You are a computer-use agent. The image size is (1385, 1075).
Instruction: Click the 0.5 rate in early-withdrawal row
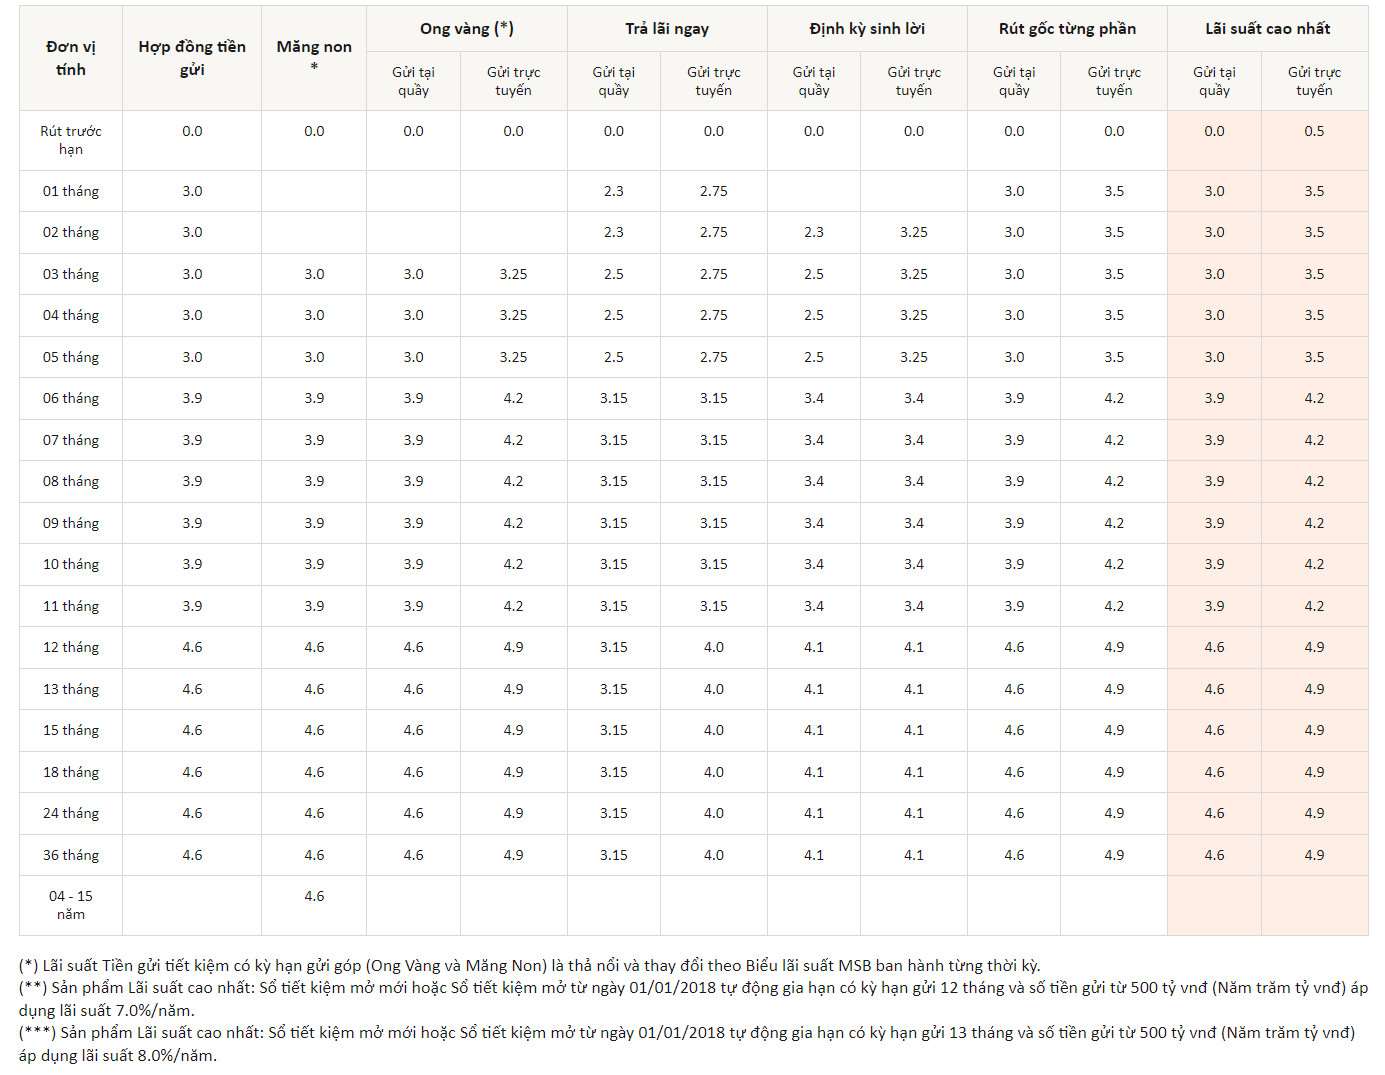tap(1314, 131)
